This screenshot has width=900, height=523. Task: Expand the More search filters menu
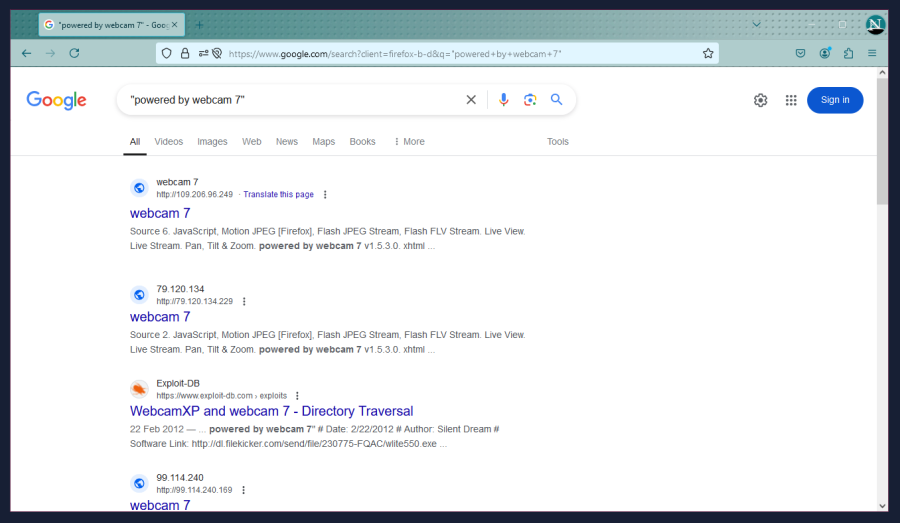click(x=409, y=142)
